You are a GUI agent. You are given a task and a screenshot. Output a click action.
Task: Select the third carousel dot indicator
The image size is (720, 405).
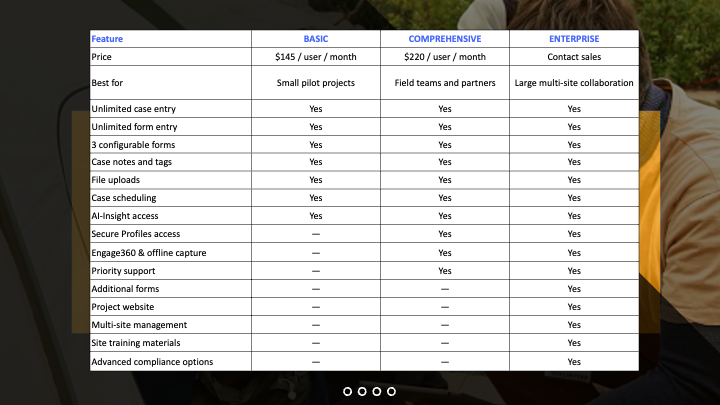377,391
